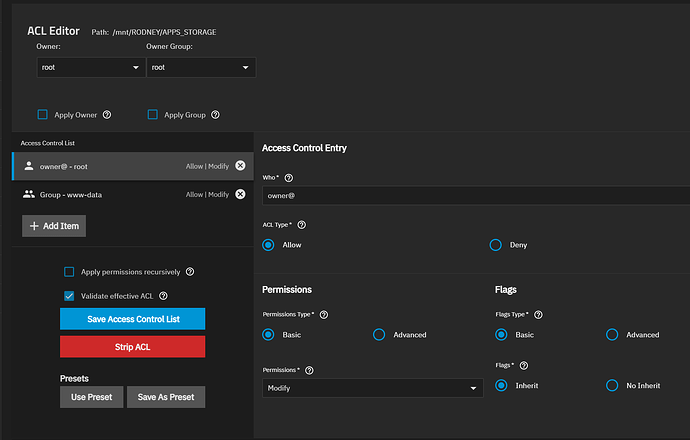Viewport: 690px width, 440px height.
Task: Open the Permissions Type help tooltip
Action: pyautogui.click(x=324, y=315)
